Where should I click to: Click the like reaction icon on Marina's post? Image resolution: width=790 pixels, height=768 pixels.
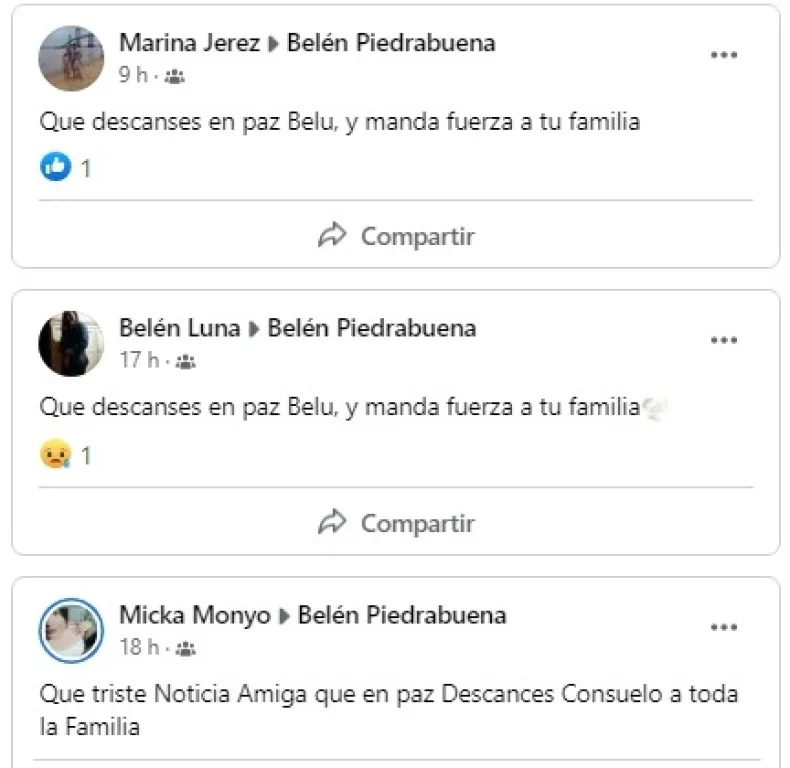pos(56,168)
